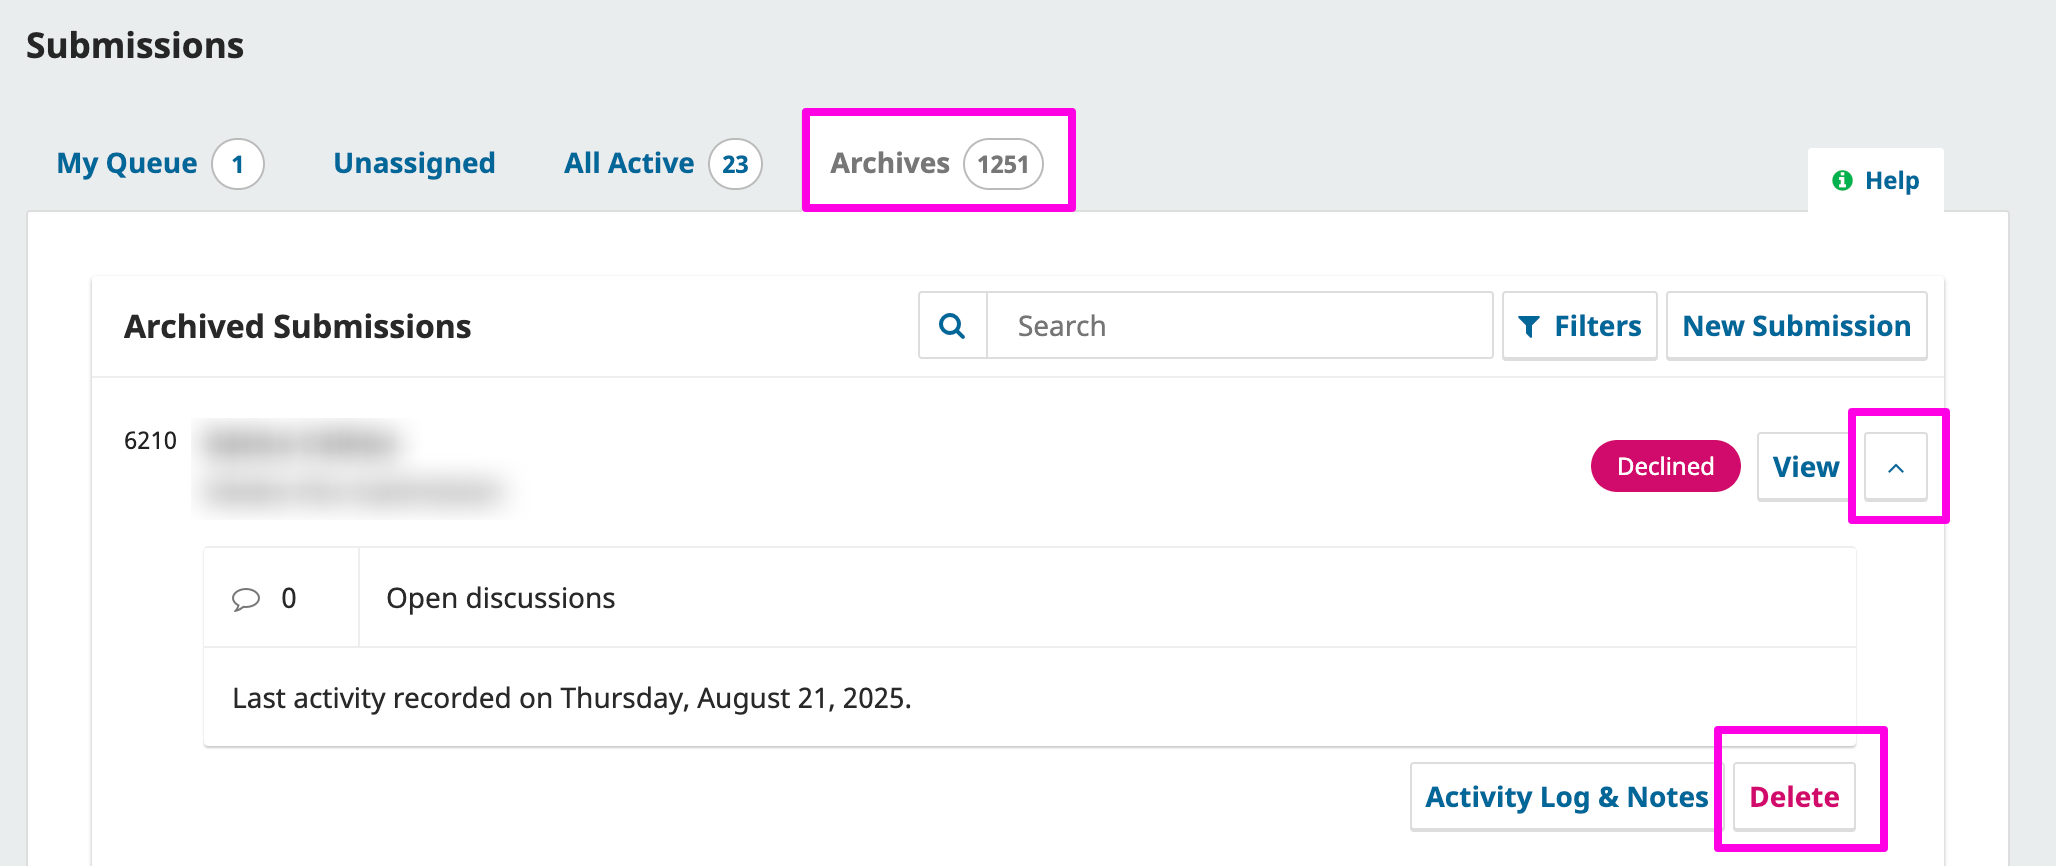Start a New Submission
This screenshot has height=866, width=2056.
click(x=1796, y=326)
